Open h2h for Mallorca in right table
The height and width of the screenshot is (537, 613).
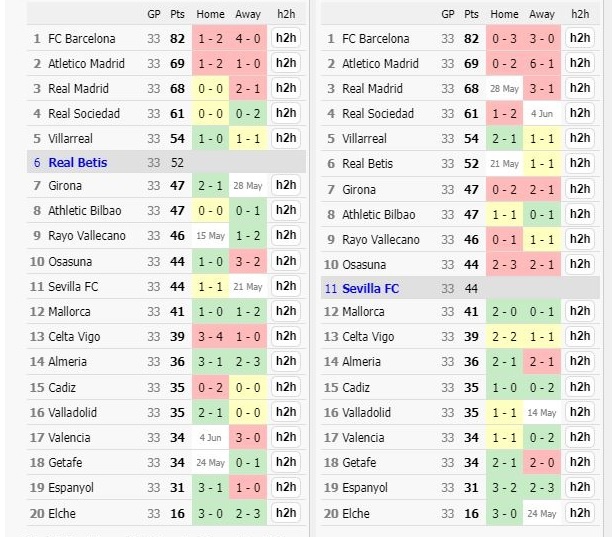580,311
